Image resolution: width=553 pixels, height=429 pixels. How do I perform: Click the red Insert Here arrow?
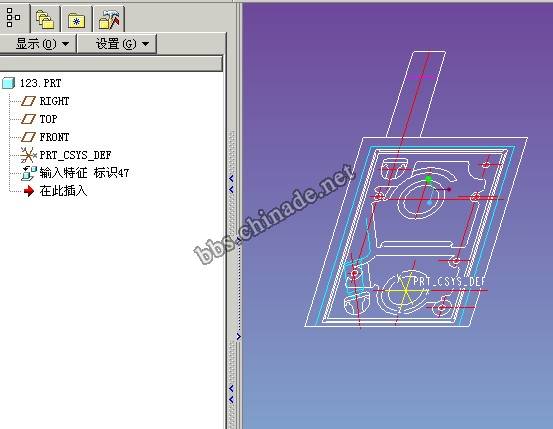pyautogui.click(x=29, y=191)
